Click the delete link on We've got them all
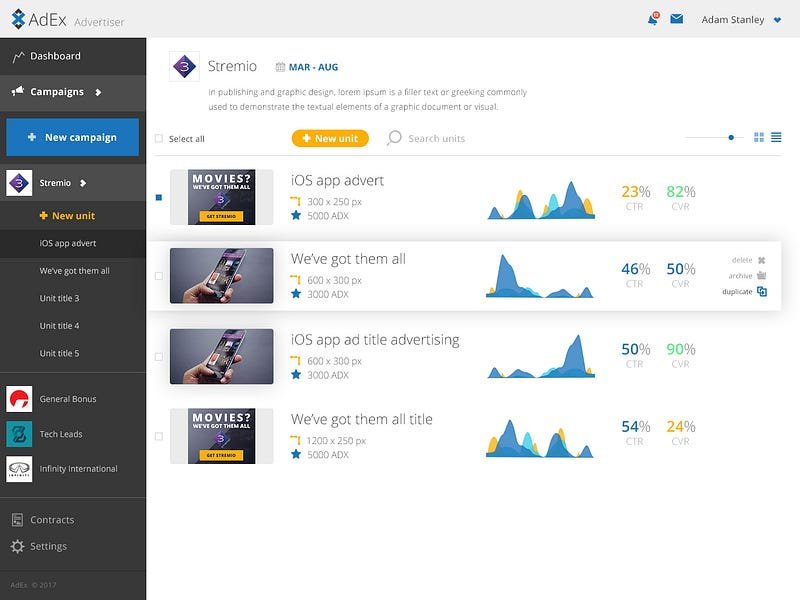Image resolution: width=800 pixels, height=600 pixels. (x=742, y=260)
